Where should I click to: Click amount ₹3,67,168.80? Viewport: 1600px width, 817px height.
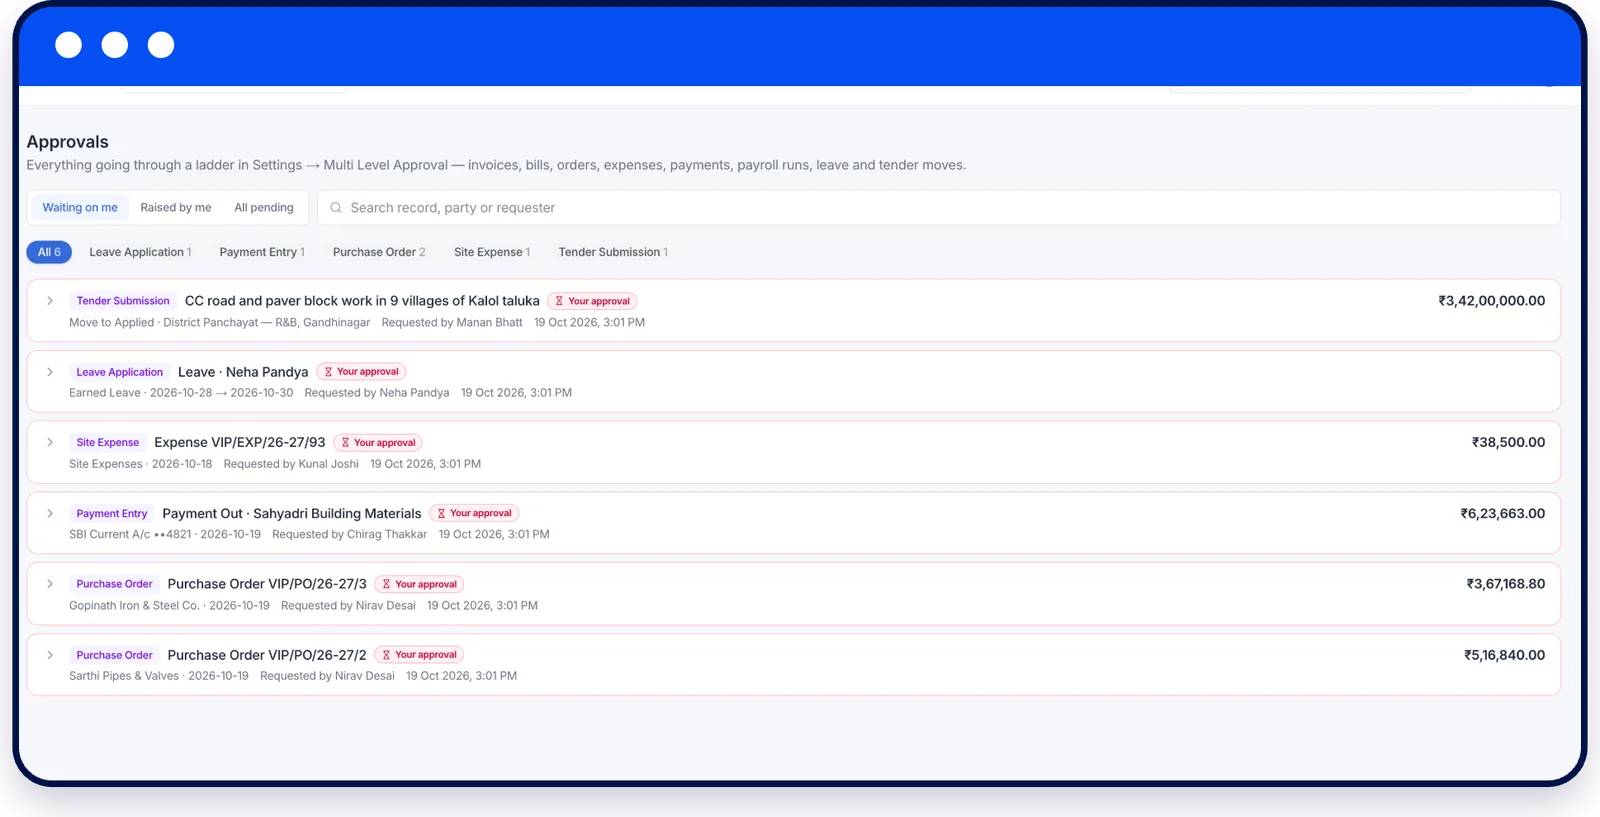pyautogui.click(x=1505, y=584)
